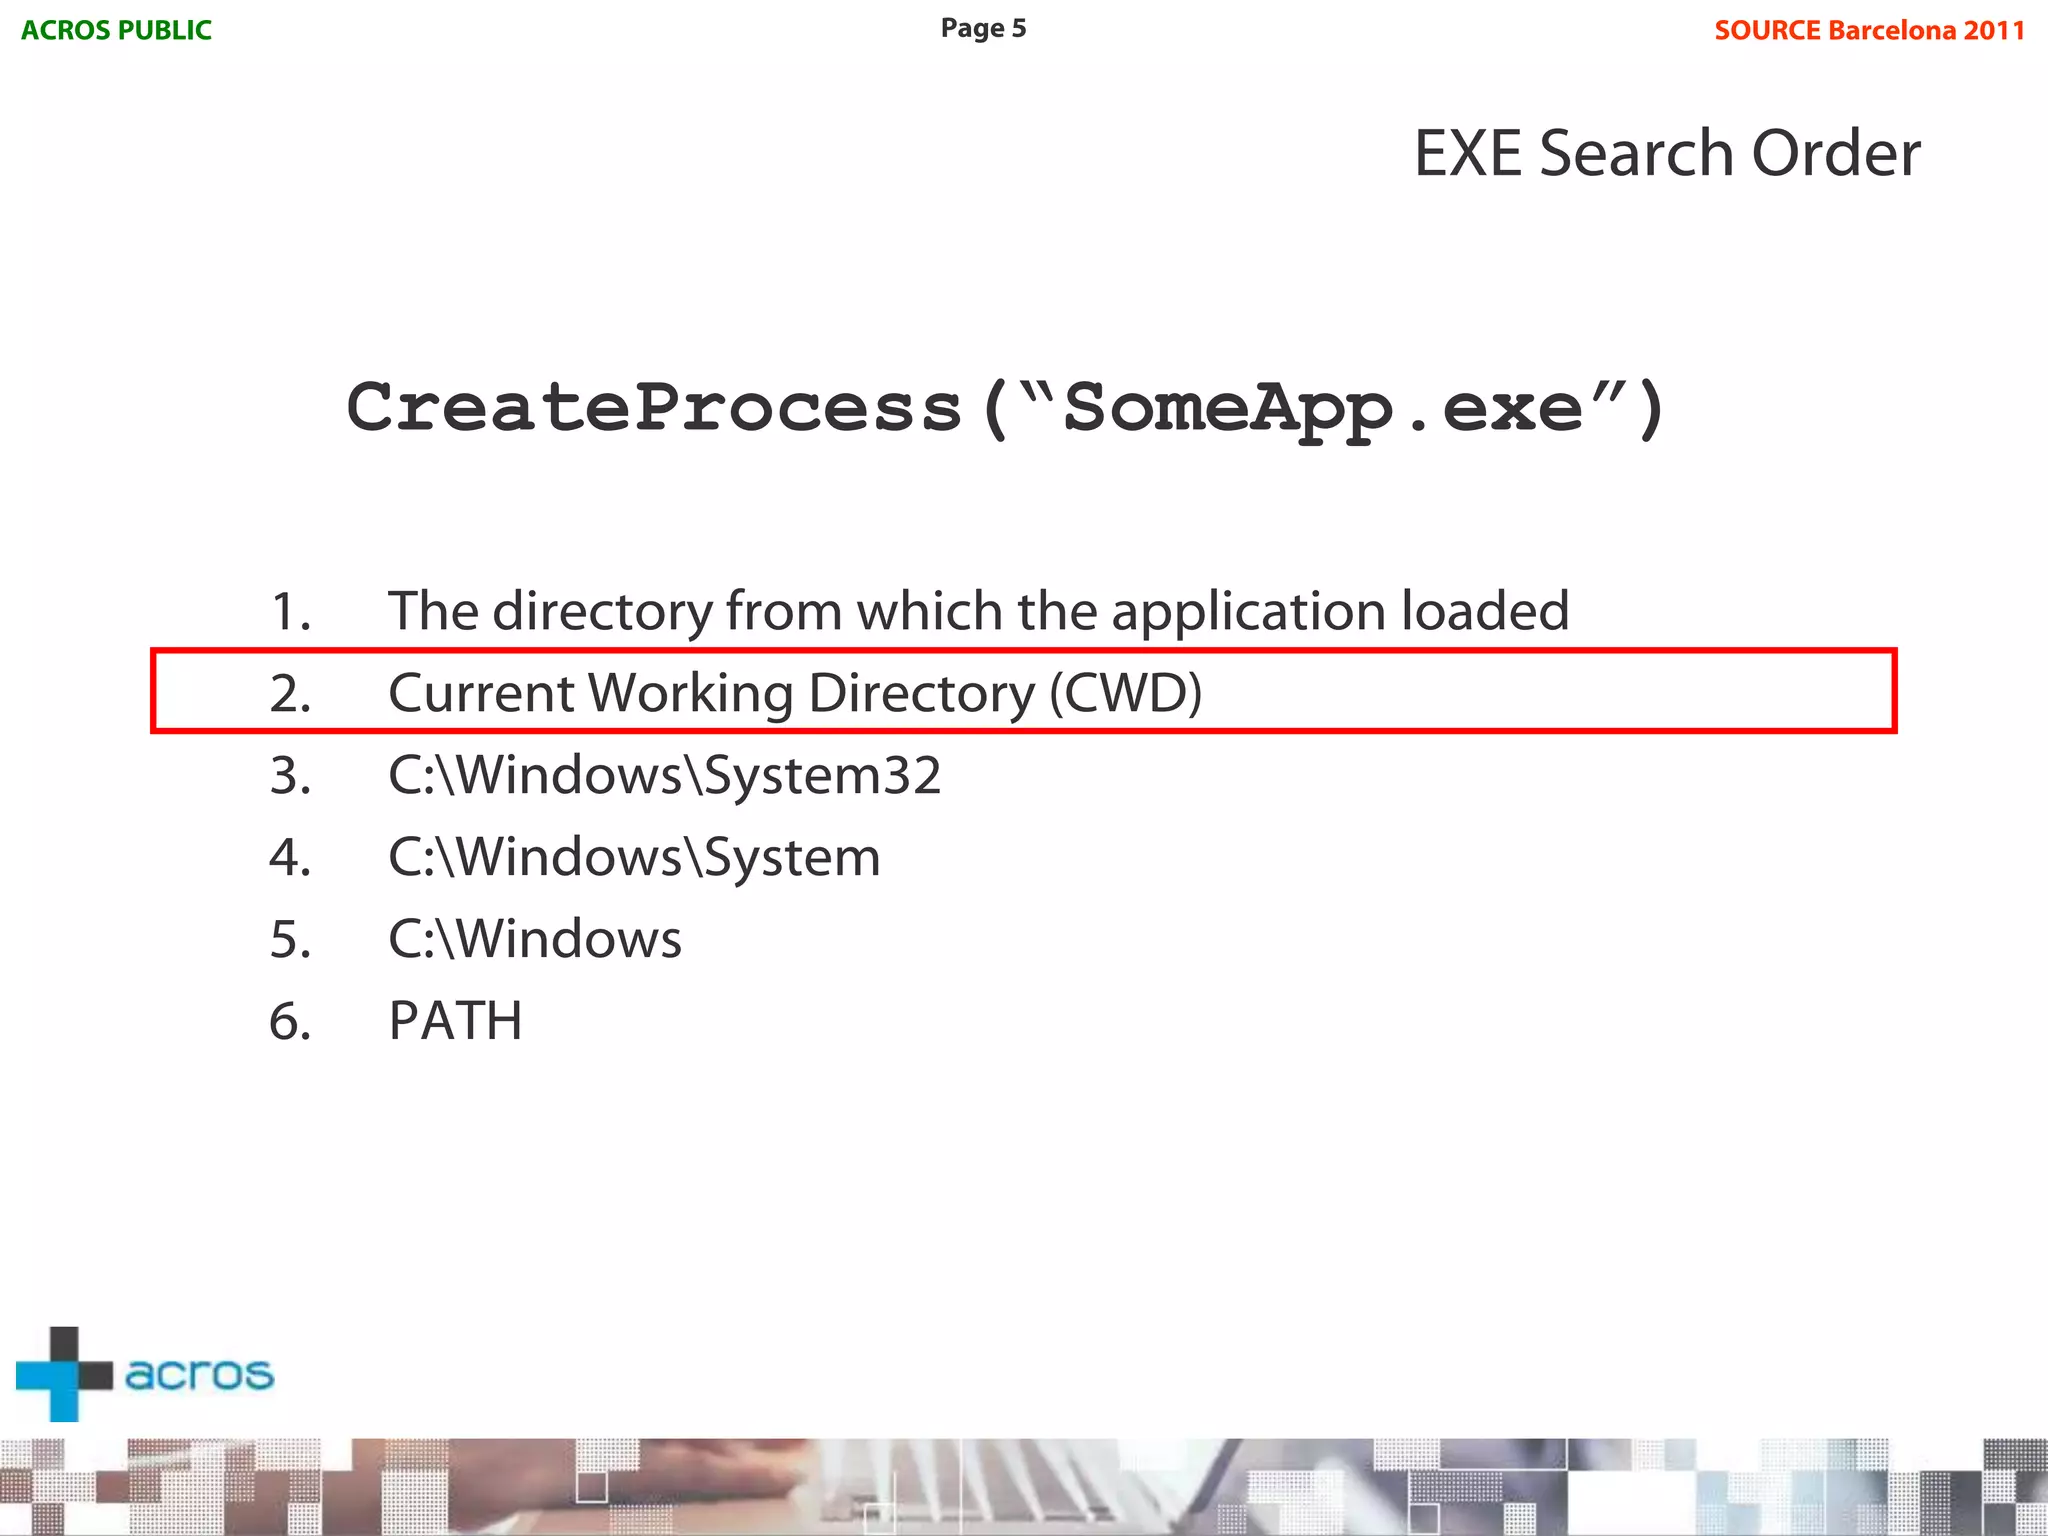The height and width of the screenshot is (1536, 2048).
Task: Click the acros logo
Action: [x=145, y=1374]
